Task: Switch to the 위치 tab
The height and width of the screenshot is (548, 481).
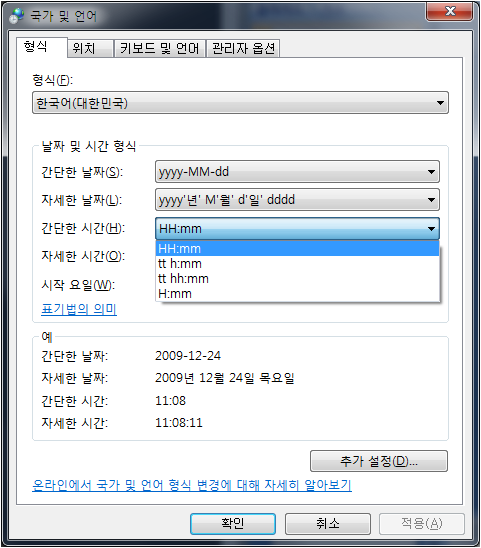Action: [x=90, y=48]
